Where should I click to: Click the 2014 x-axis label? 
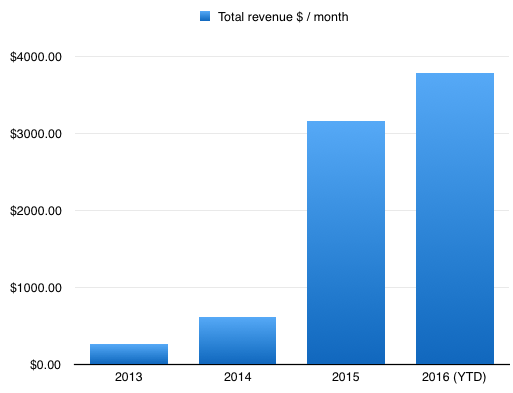(237, 377)
